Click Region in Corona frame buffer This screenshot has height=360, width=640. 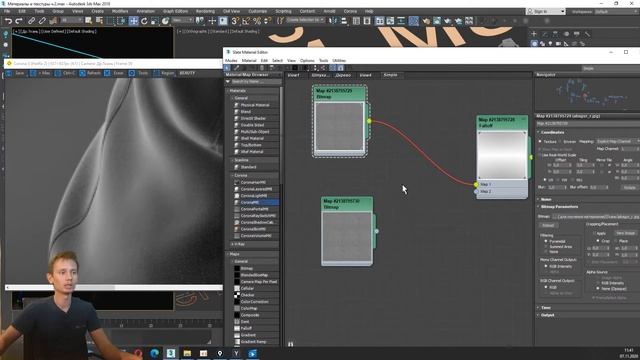point(164,73)
